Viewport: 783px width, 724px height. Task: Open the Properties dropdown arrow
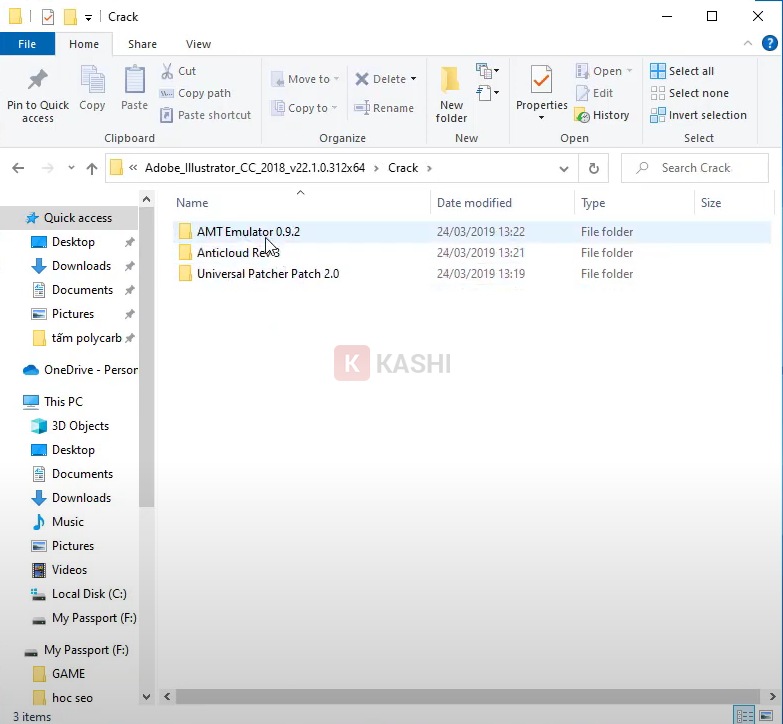tap(541, 118)
